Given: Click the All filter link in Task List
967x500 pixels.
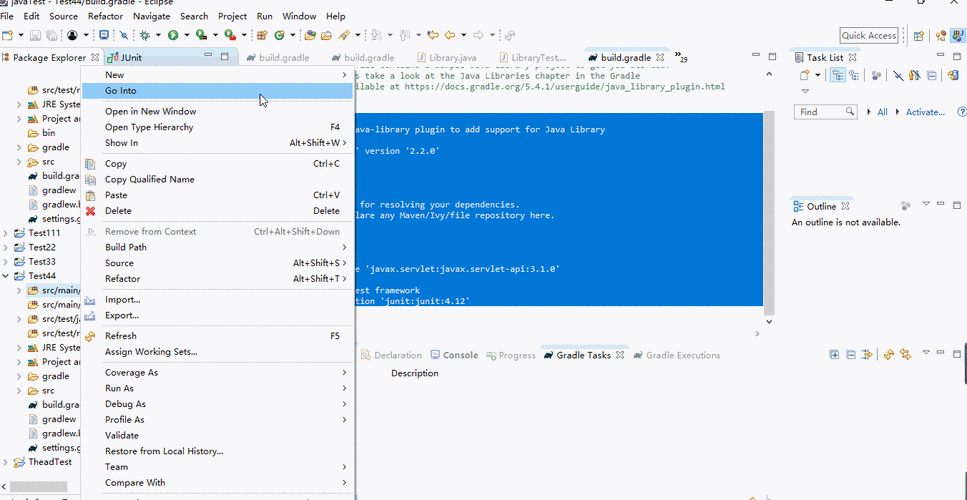Looking at the screenshot, I should tap(883, 112).
